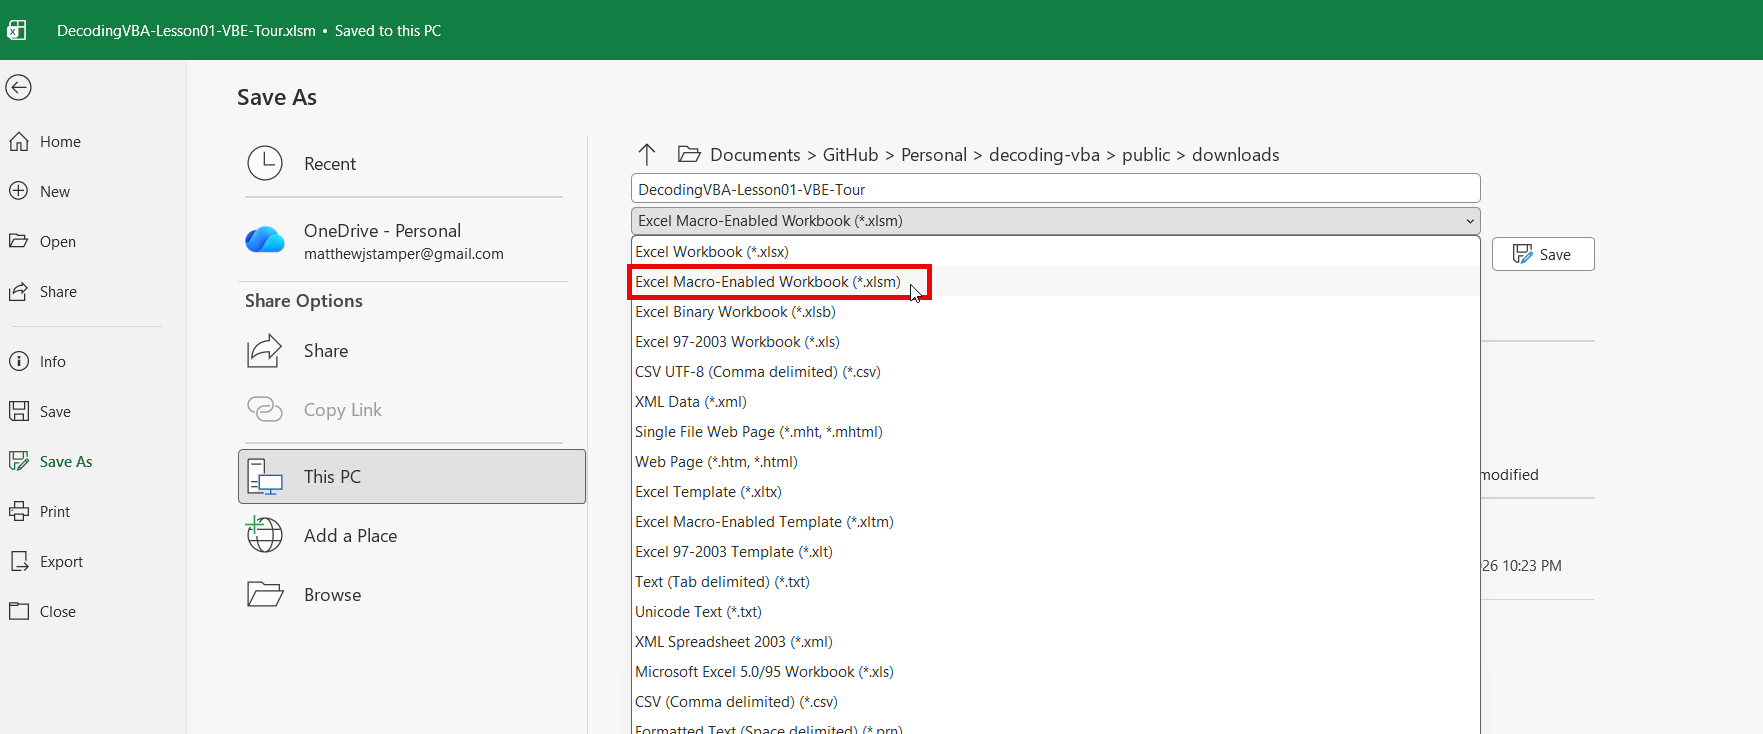Pick Web Page (*.htm, *.html)
1763x734 pixels.
click(1055, 462)
